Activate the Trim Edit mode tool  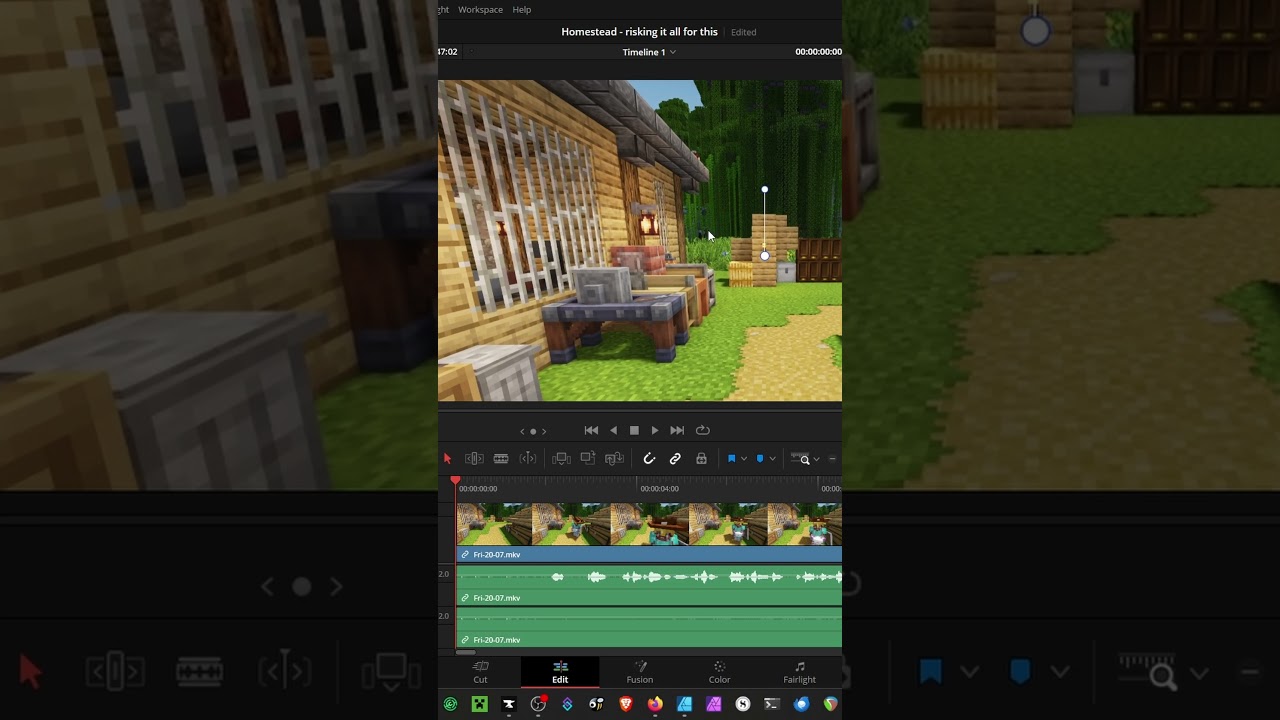click(474, 459)
